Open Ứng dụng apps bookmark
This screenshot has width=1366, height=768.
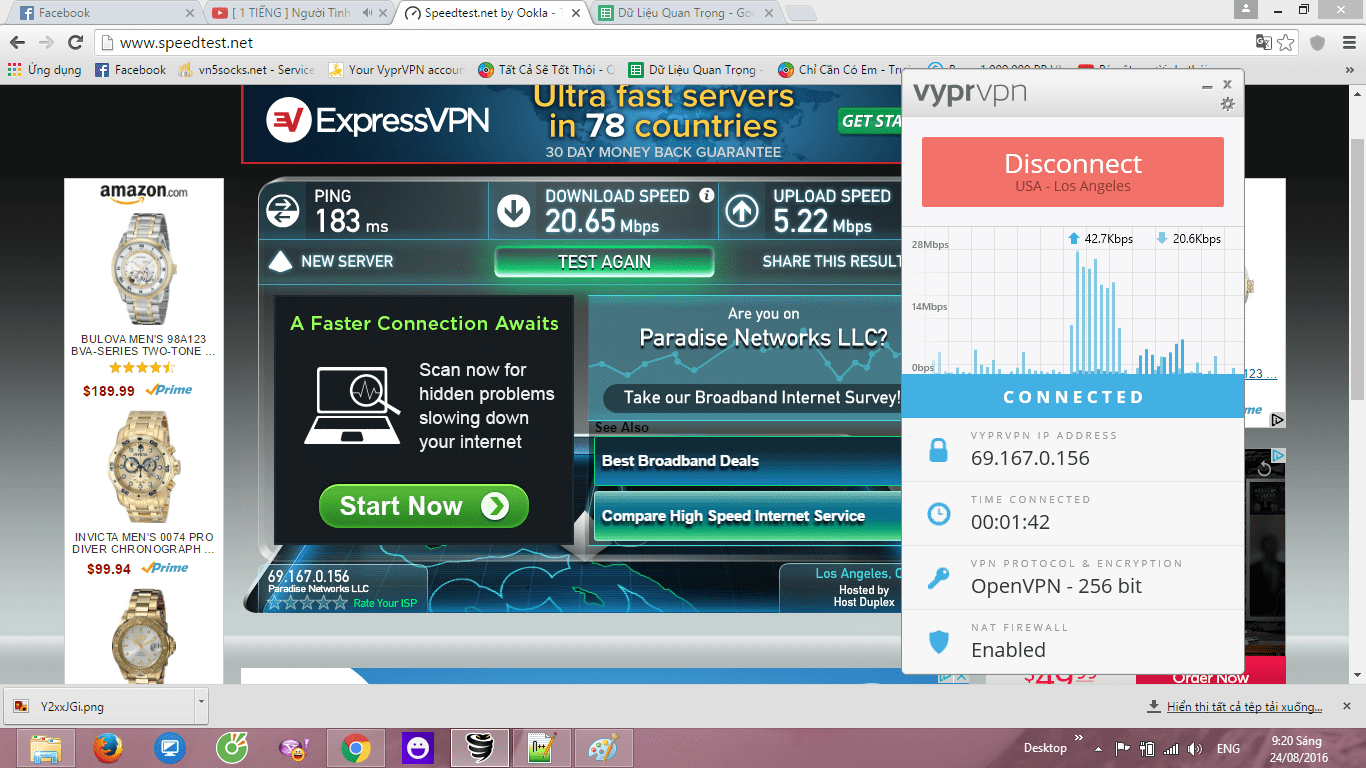45,70
